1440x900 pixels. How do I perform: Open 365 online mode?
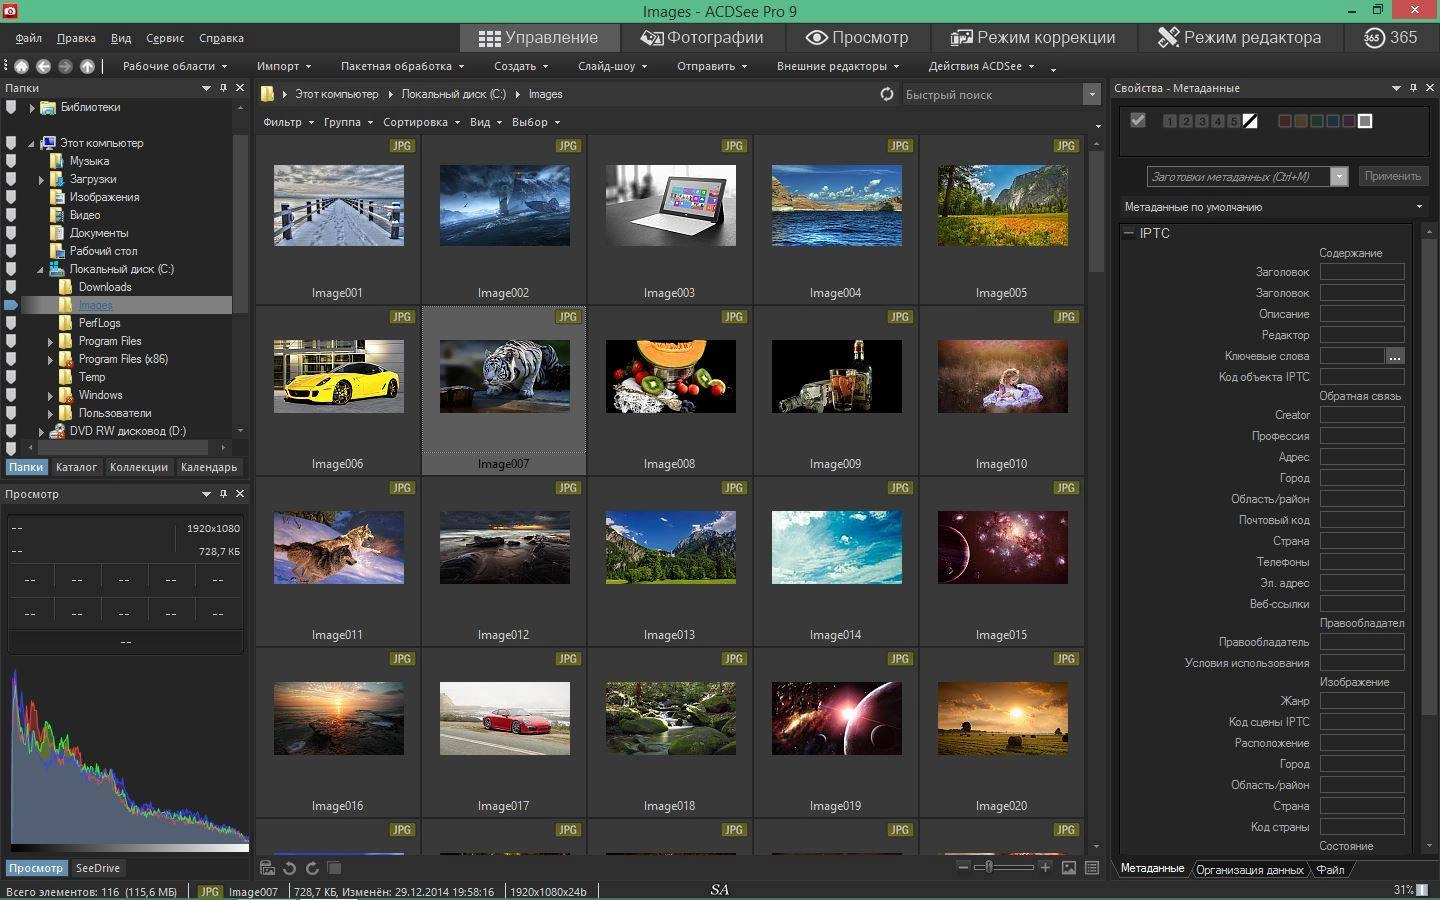[x=1391, y=38]
